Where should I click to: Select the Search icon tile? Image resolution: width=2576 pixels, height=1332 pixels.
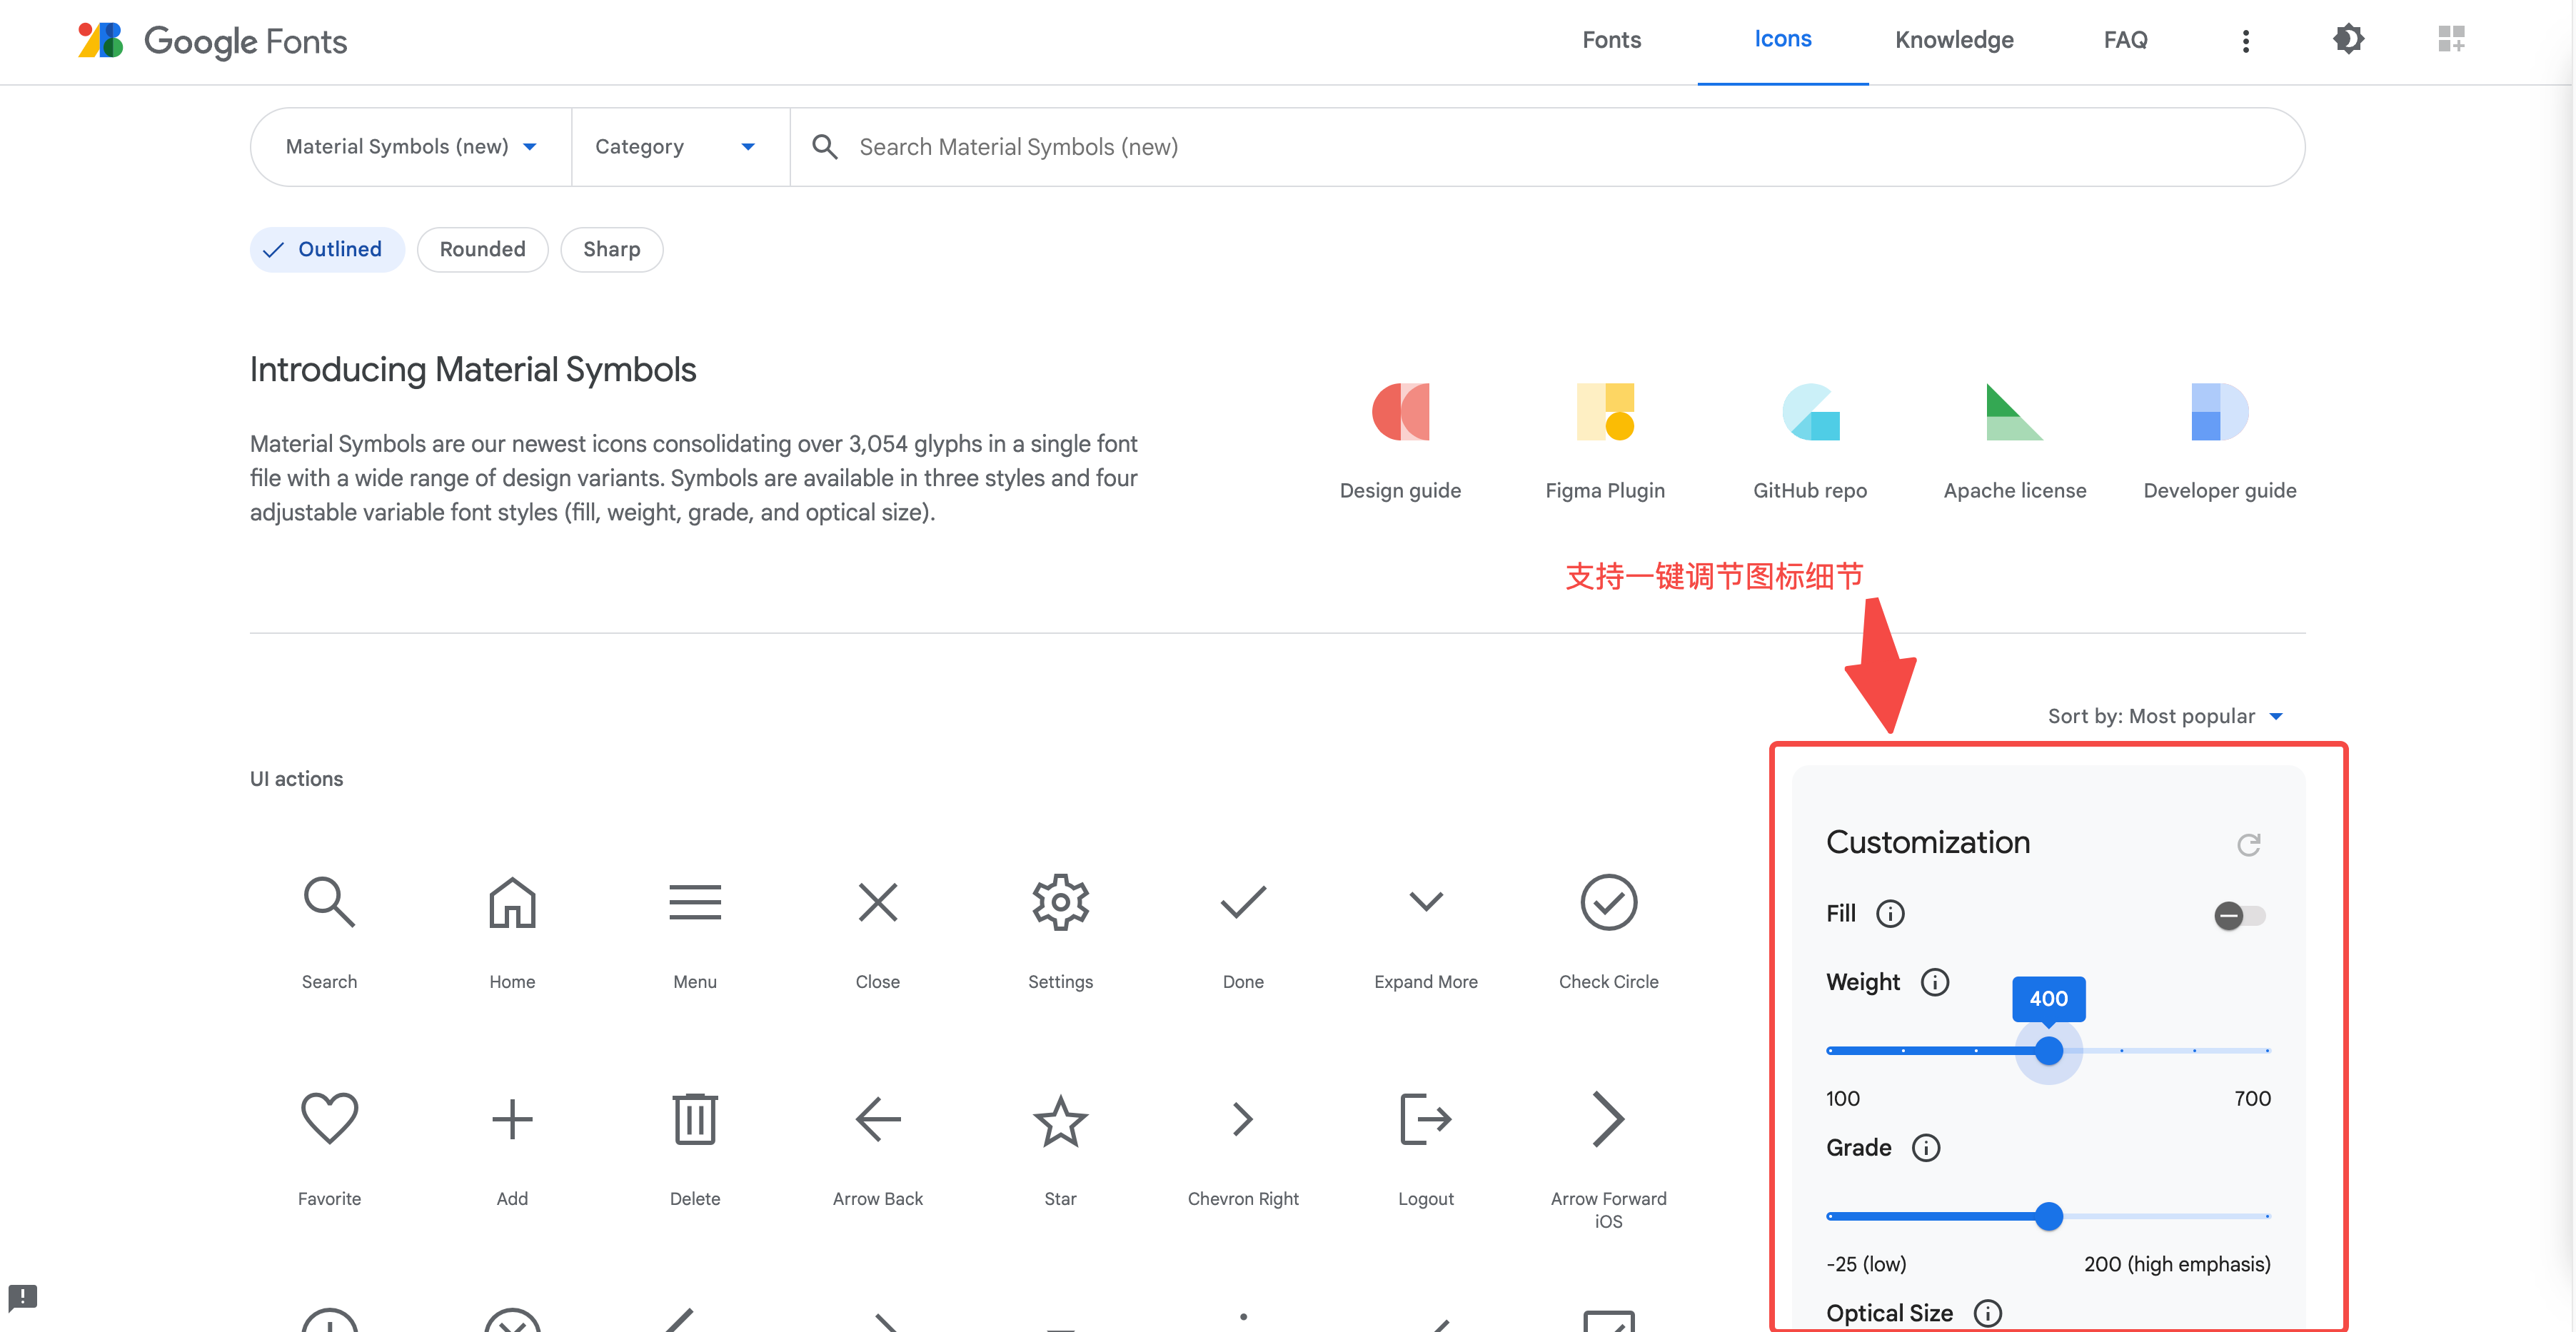[329, 931]
